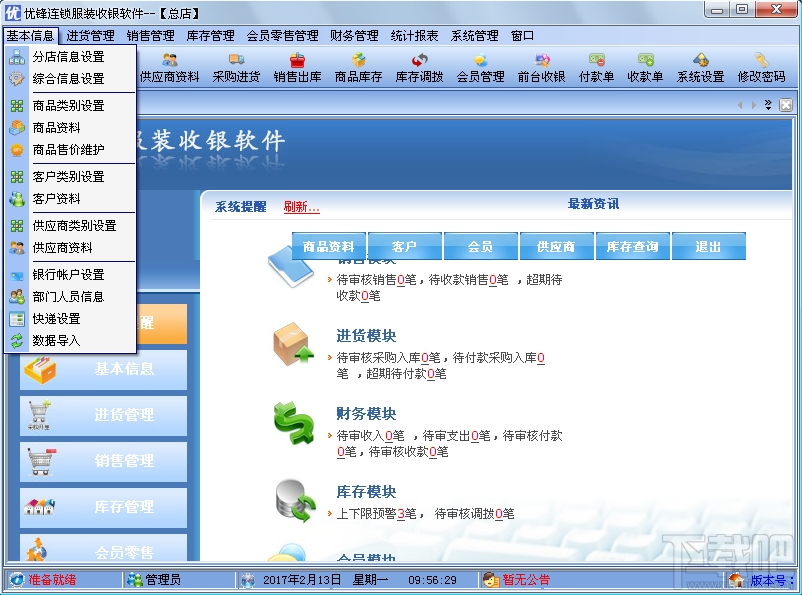Click the 销售出库 toolbar icon
The height and width of the screenshot is (595, 802).
click(297, 60)
